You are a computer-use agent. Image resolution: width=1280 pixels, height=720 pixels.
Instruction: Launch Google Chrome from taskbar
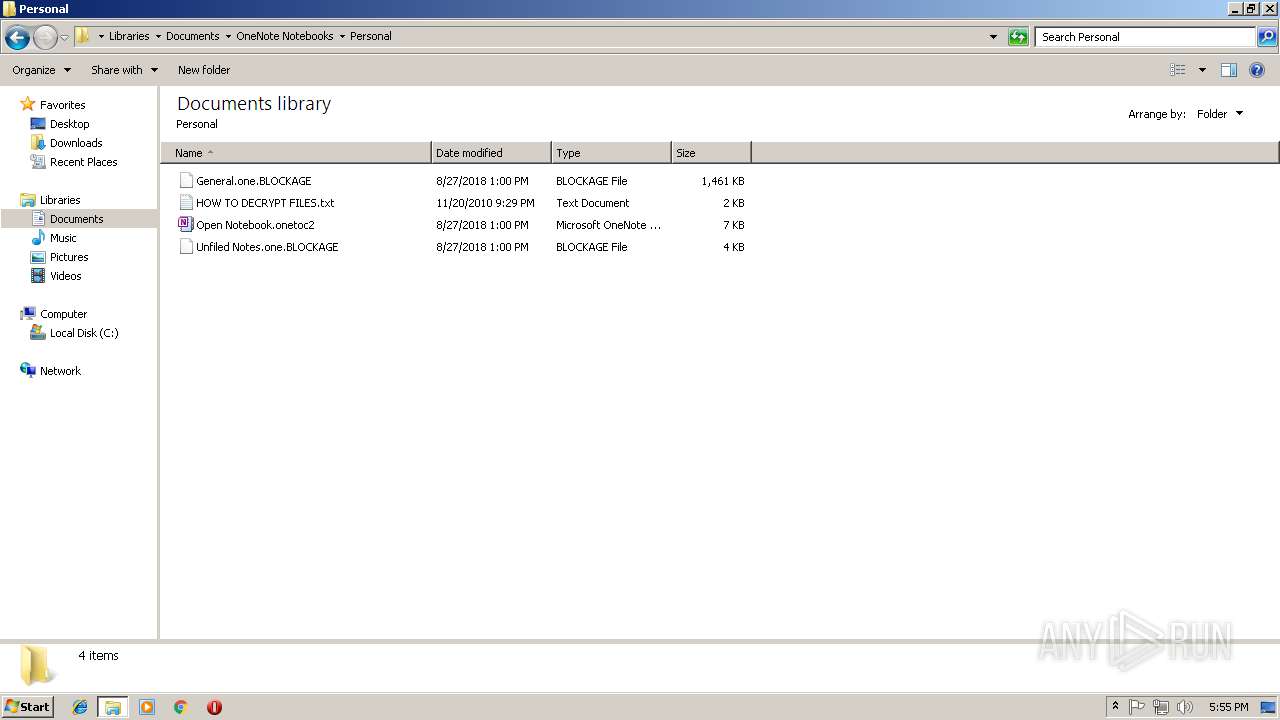(180, 707)
